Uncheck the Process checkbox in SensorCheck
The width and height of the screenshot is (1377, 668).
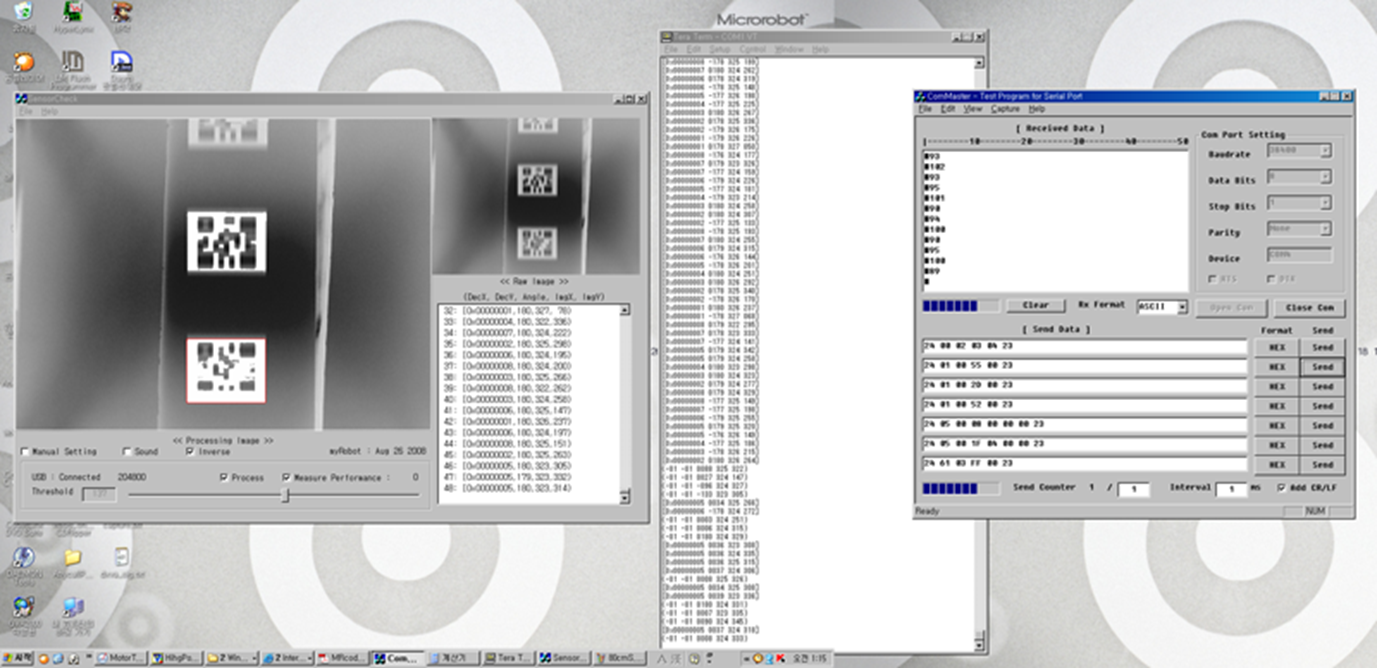[x=224, y=478]
